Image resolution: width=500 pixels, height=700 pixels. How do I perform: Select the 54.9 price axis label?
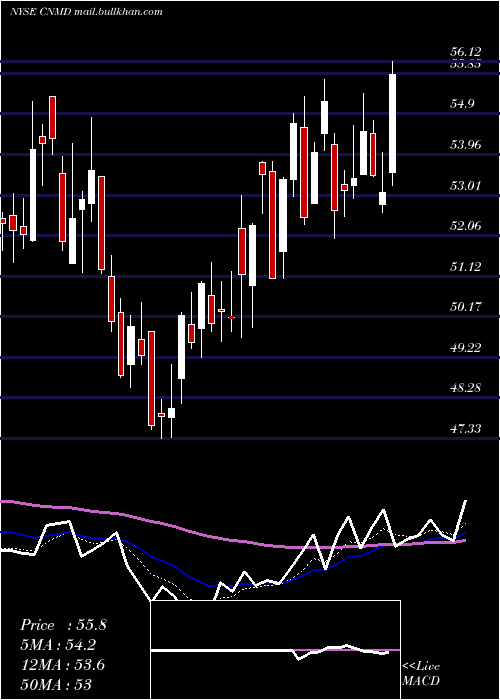[462, 104]
